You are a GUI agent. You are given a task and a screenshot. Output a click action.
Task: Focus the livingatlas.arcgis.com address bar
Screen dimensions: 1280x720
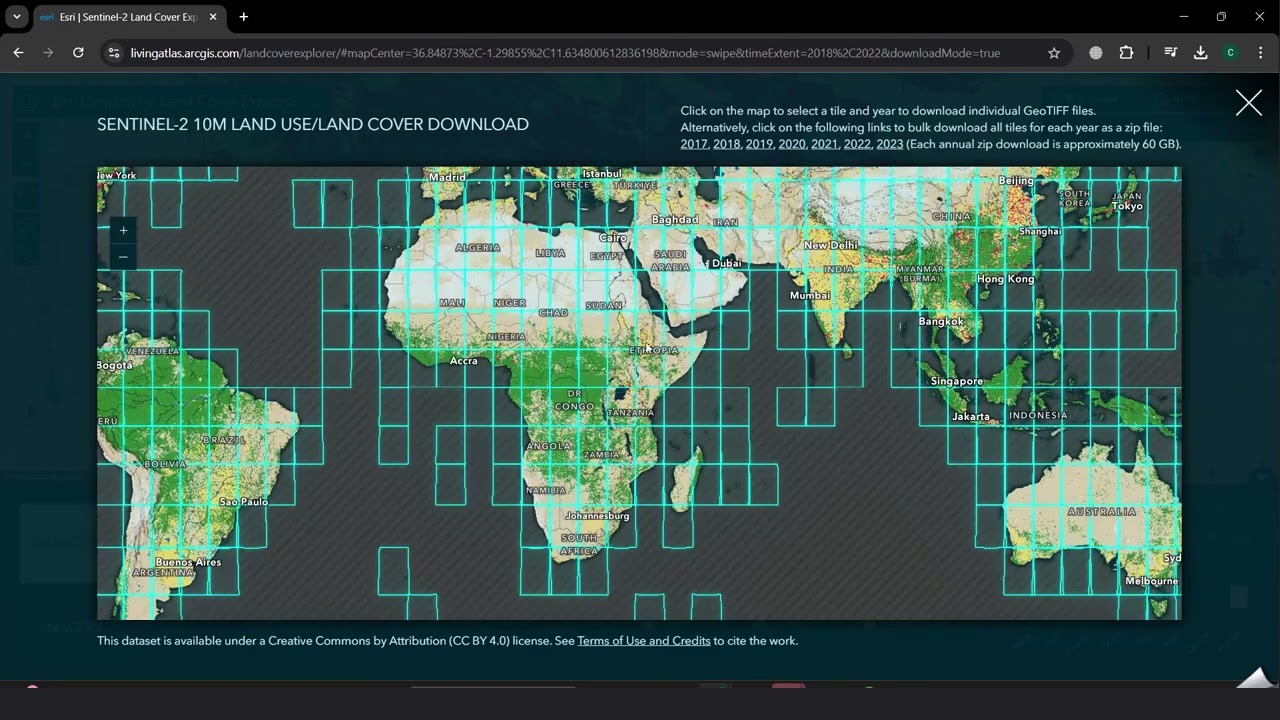coord(565,53)
